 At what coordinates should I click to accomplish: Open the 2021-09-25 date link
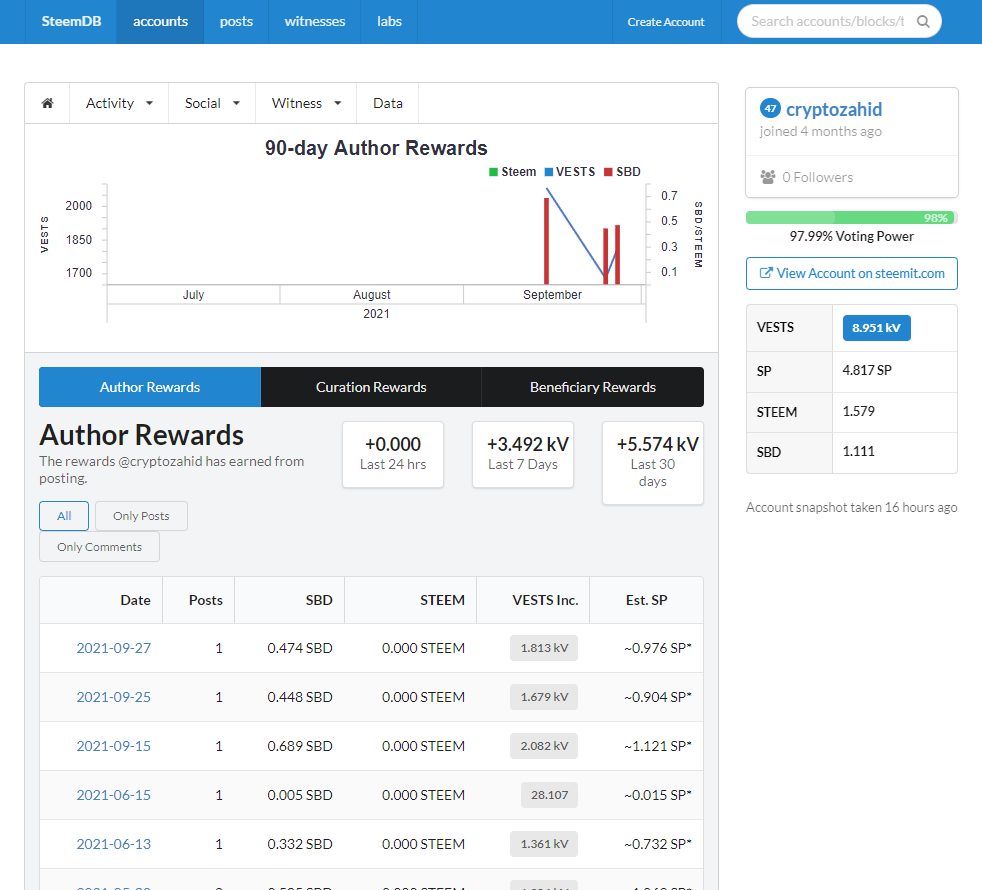tap(113, 697)
